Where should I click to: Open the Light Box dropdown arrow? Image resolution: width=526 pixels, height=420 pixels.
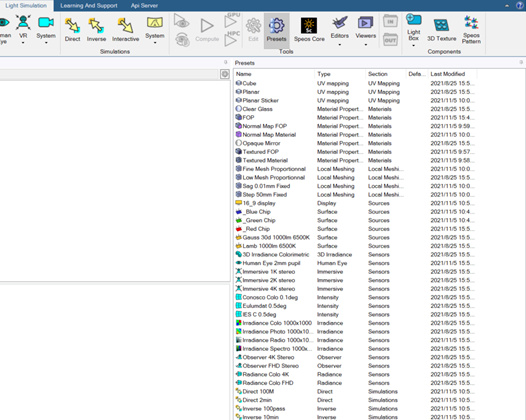[413, 46]
